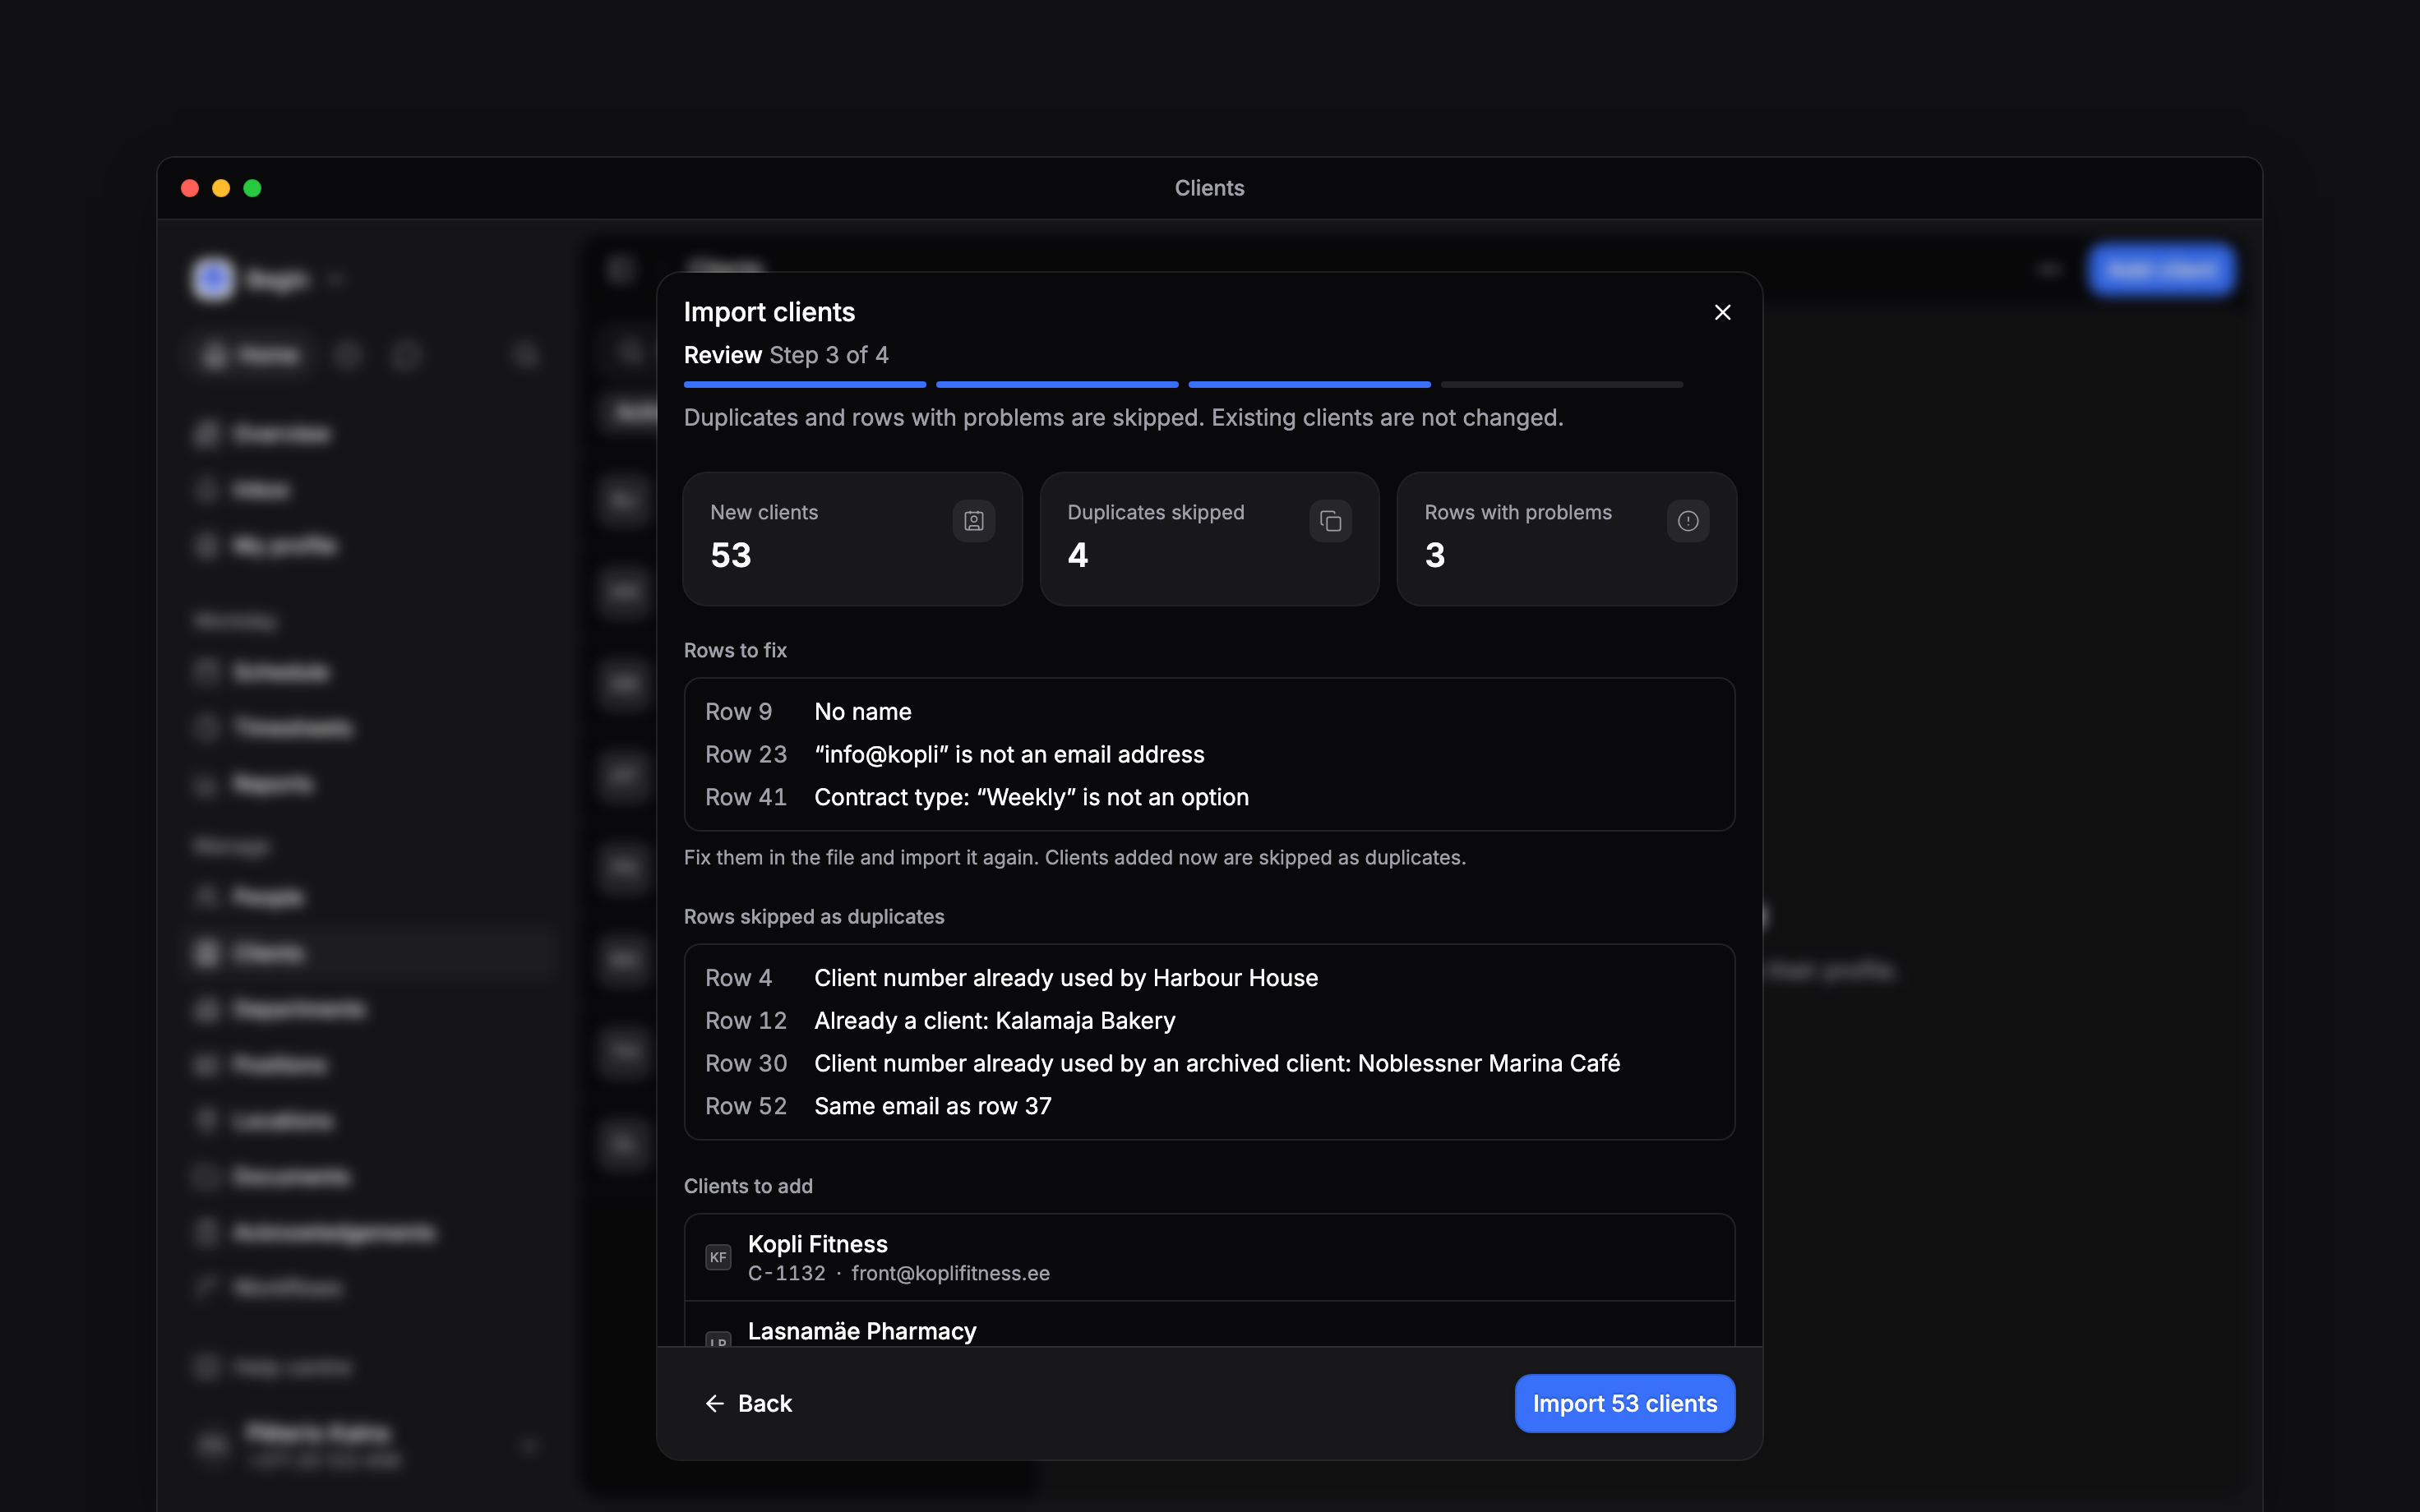
Task: Click the Row 23 info@kopli email error
Action: point(1209,754)
